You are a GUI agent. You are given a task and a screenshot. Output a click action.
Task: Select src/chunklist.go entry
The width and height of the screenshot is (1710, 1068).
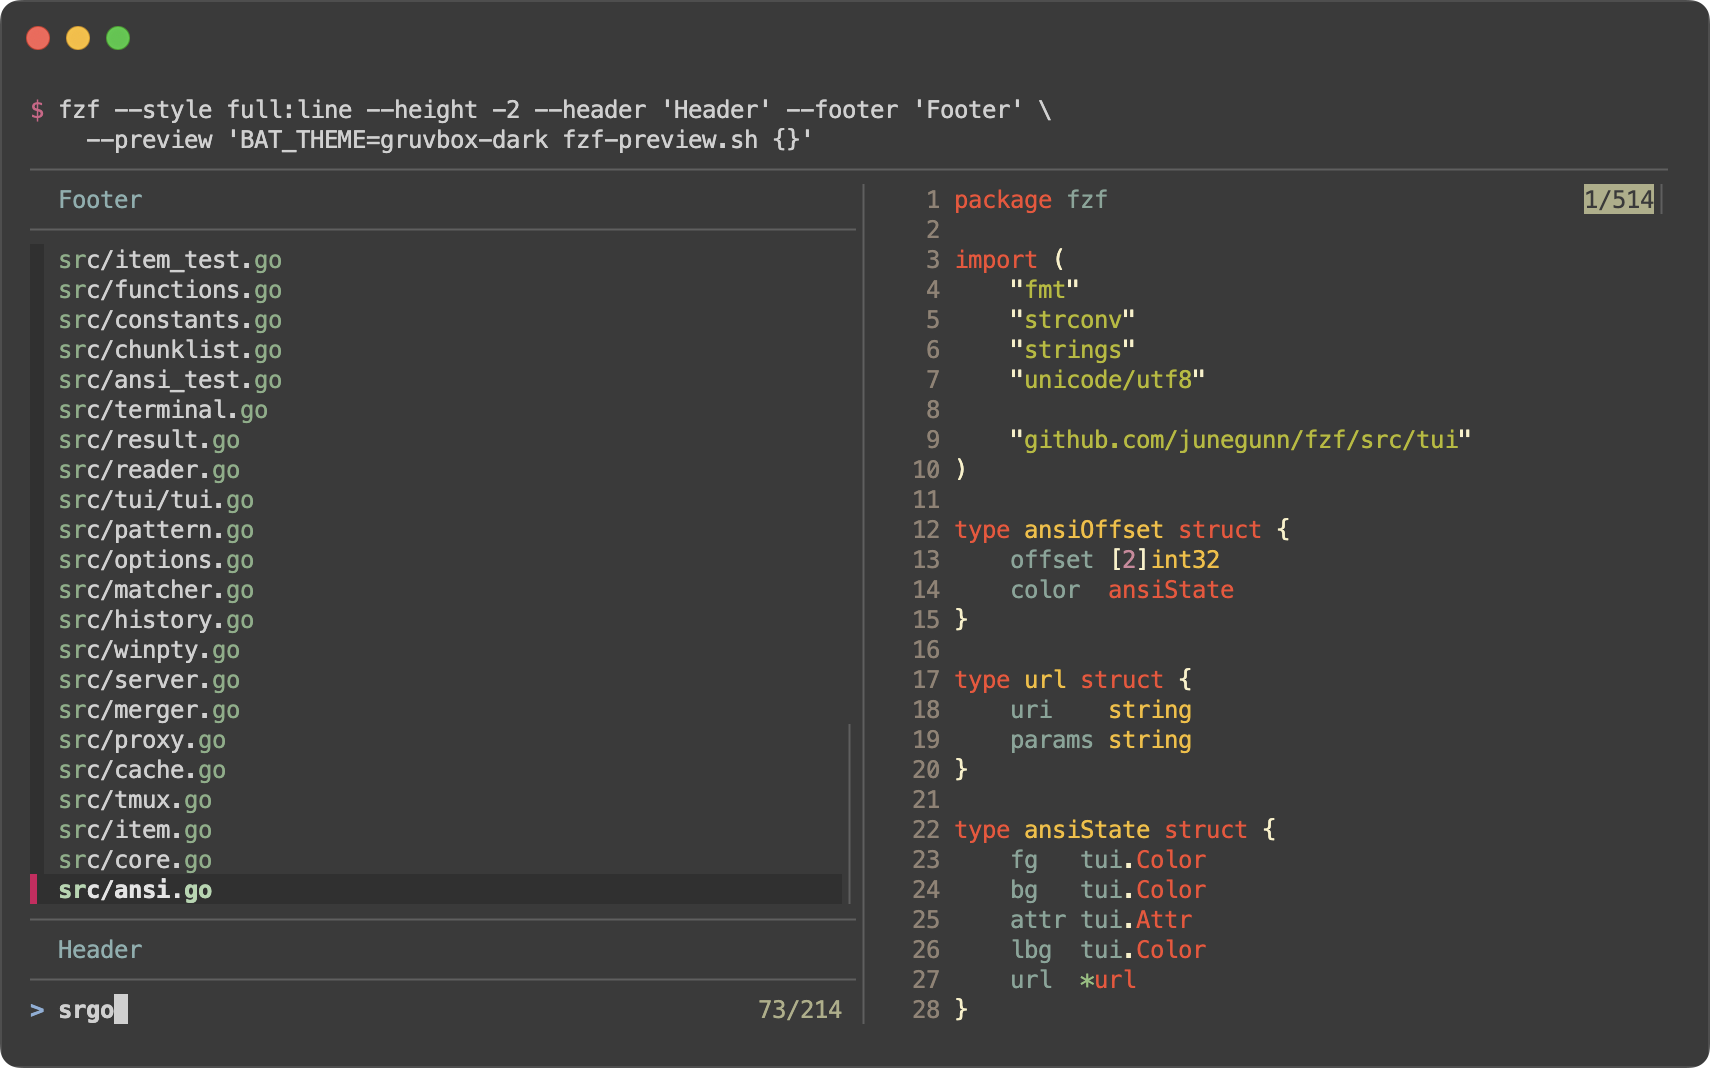click(170, 350)
